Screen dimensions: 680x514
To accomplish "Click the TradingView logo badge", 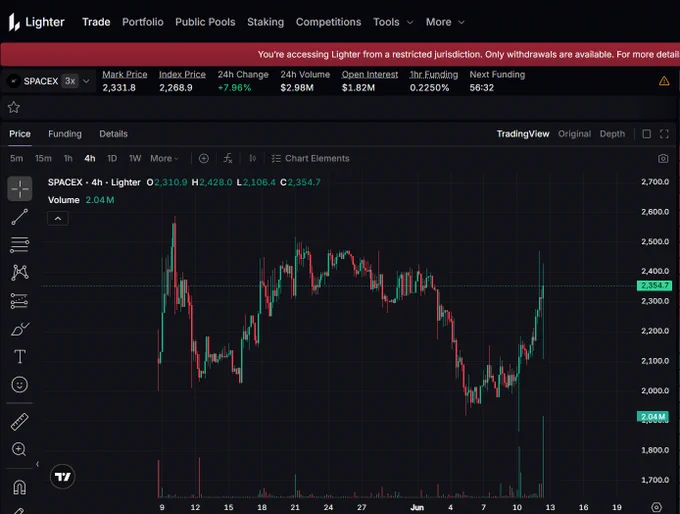I will (62, 477).
